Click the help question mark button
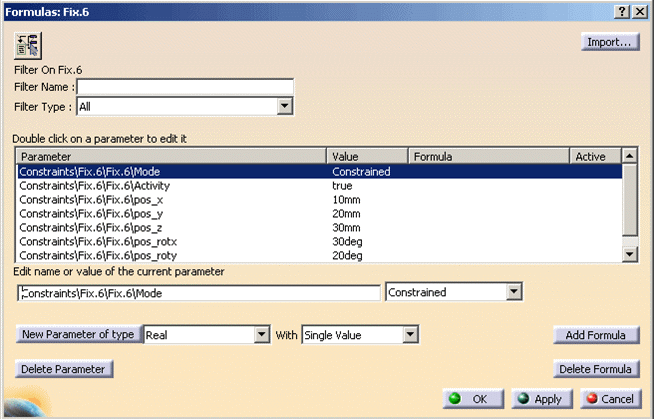 point(622,10)
